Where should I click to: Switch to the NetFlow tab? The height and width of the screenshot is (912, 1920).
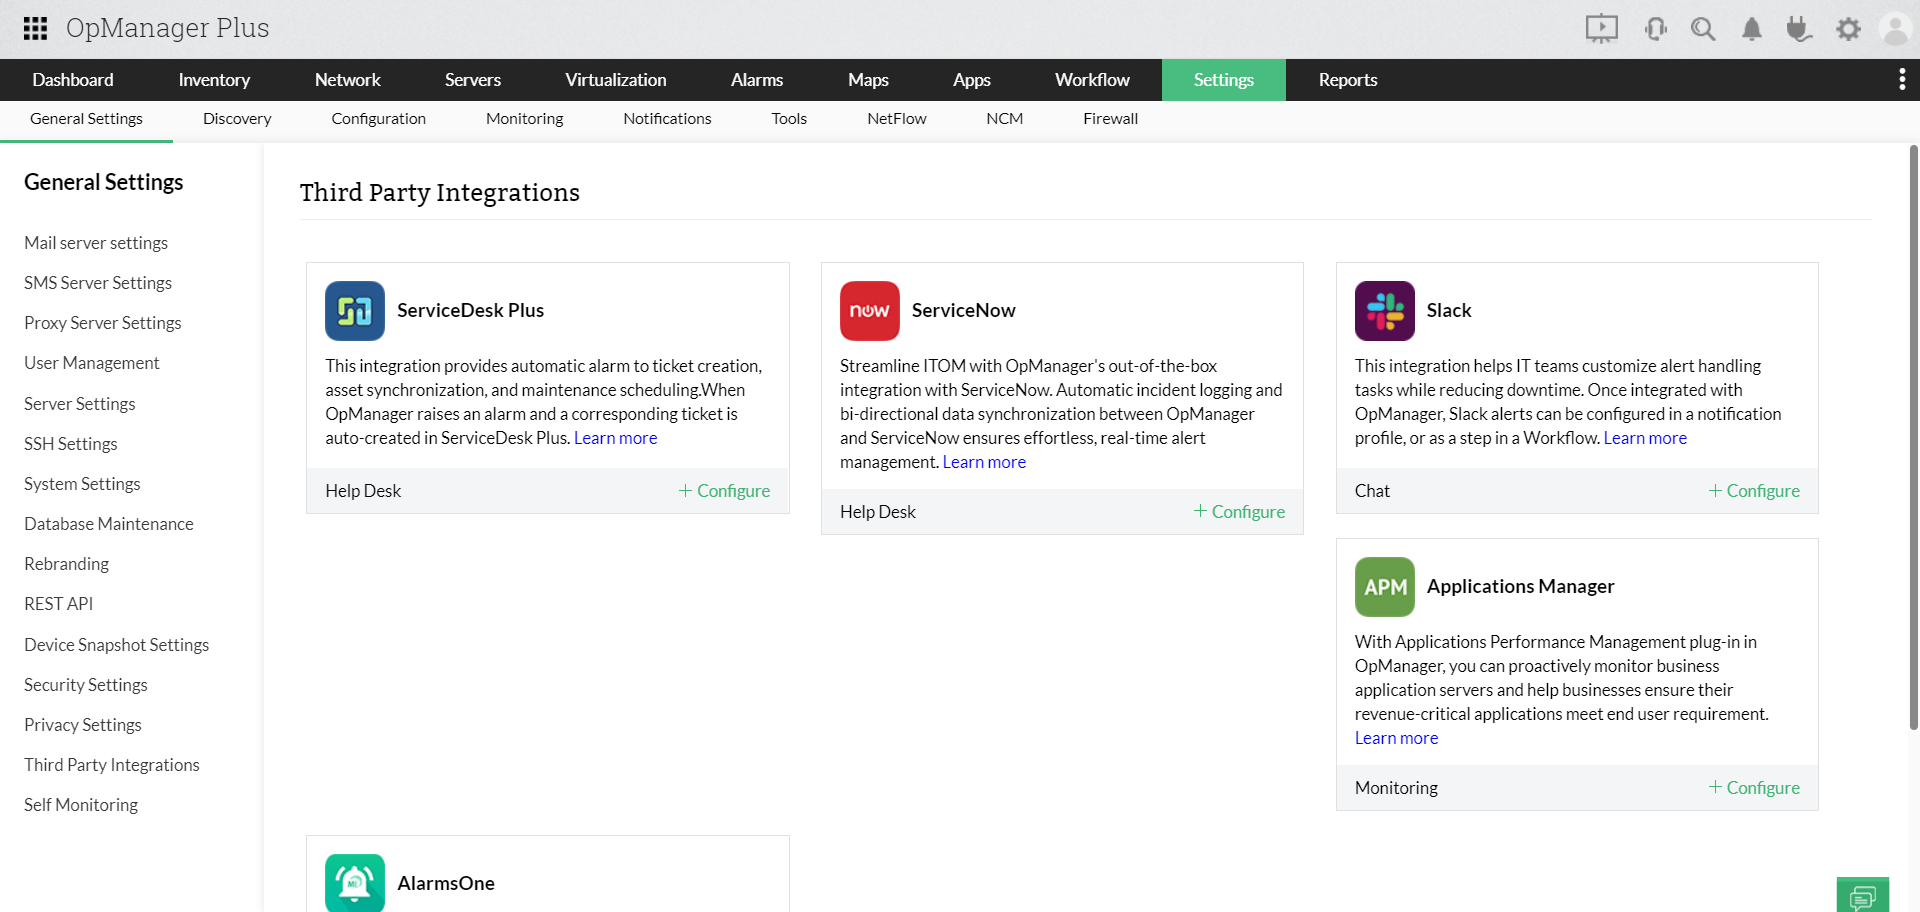896,118
